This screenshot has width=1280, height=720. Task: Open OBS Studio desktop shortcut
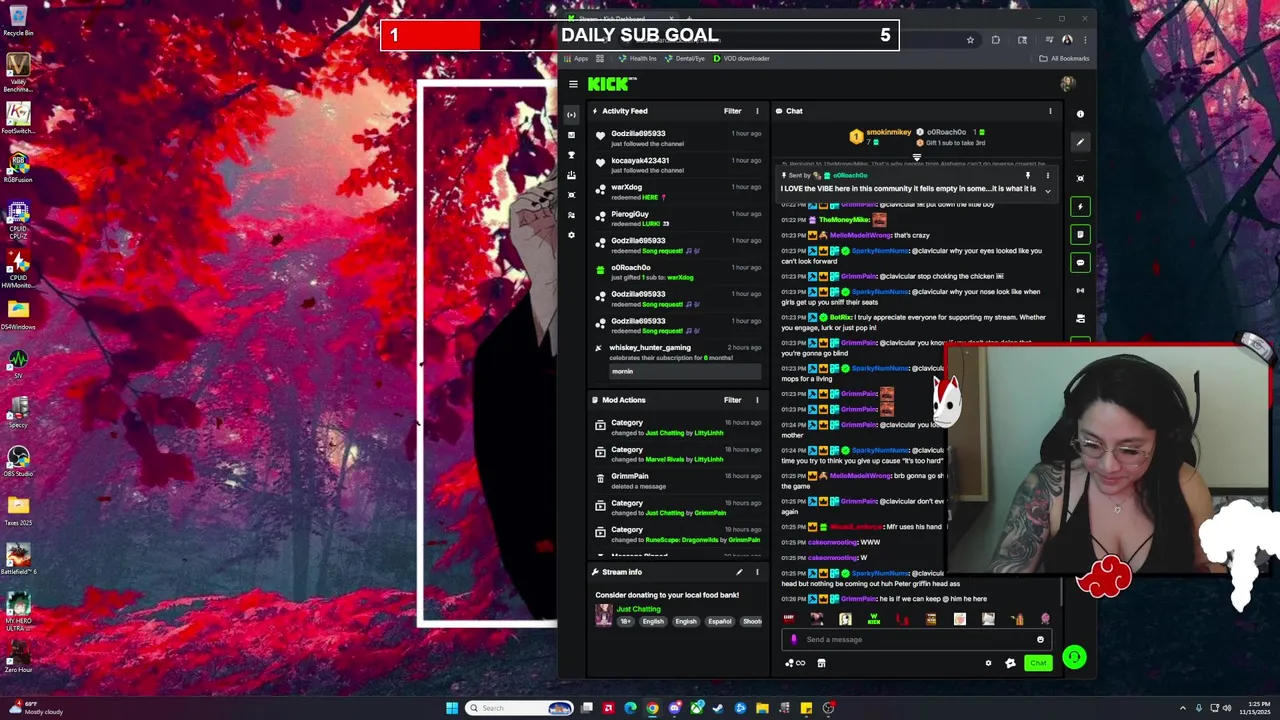click(x=18, y=461)
